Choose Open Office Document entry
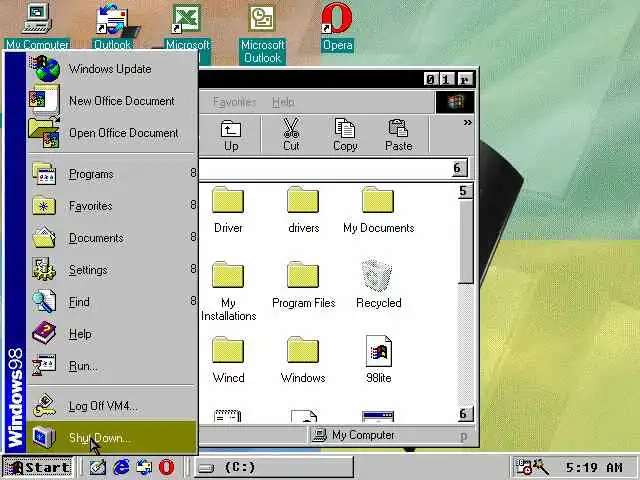Screen dimensions: 640x480 point(111,133)
